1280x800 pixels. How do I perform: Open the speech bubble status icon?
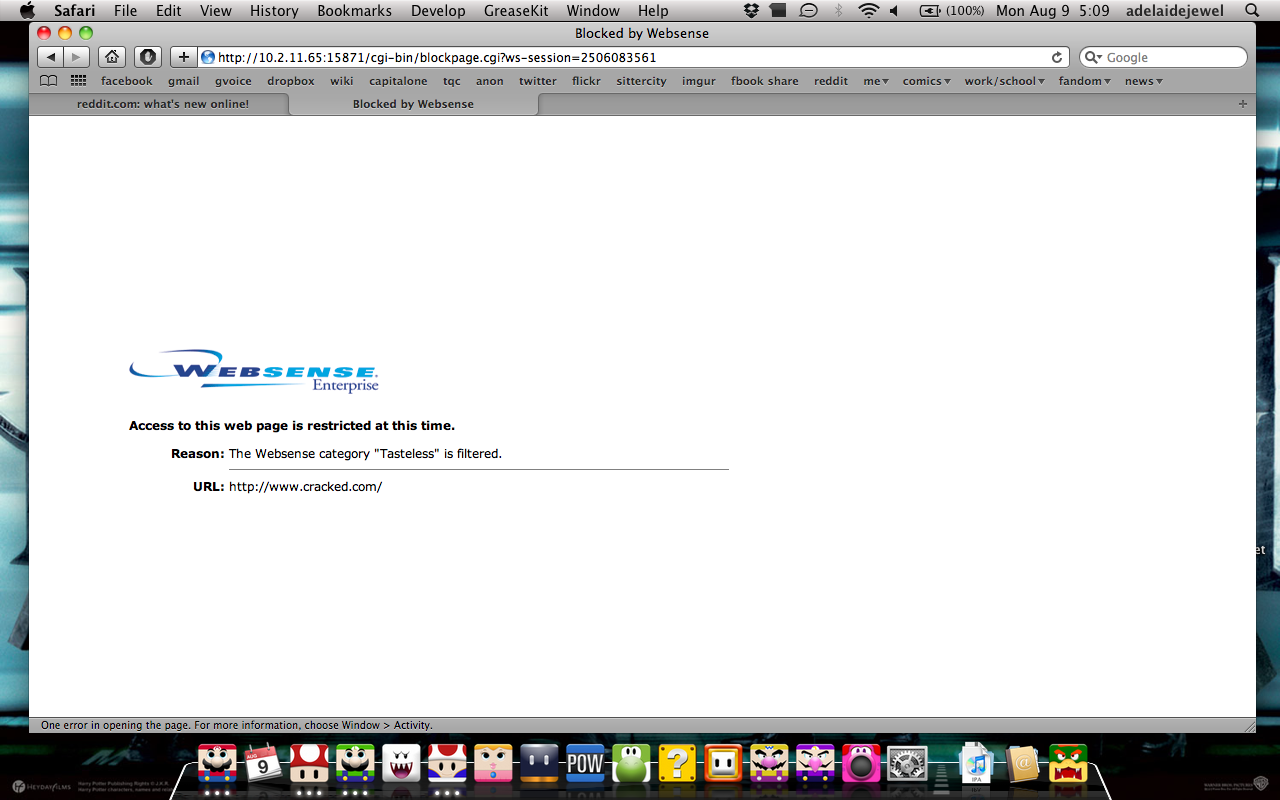809,10
